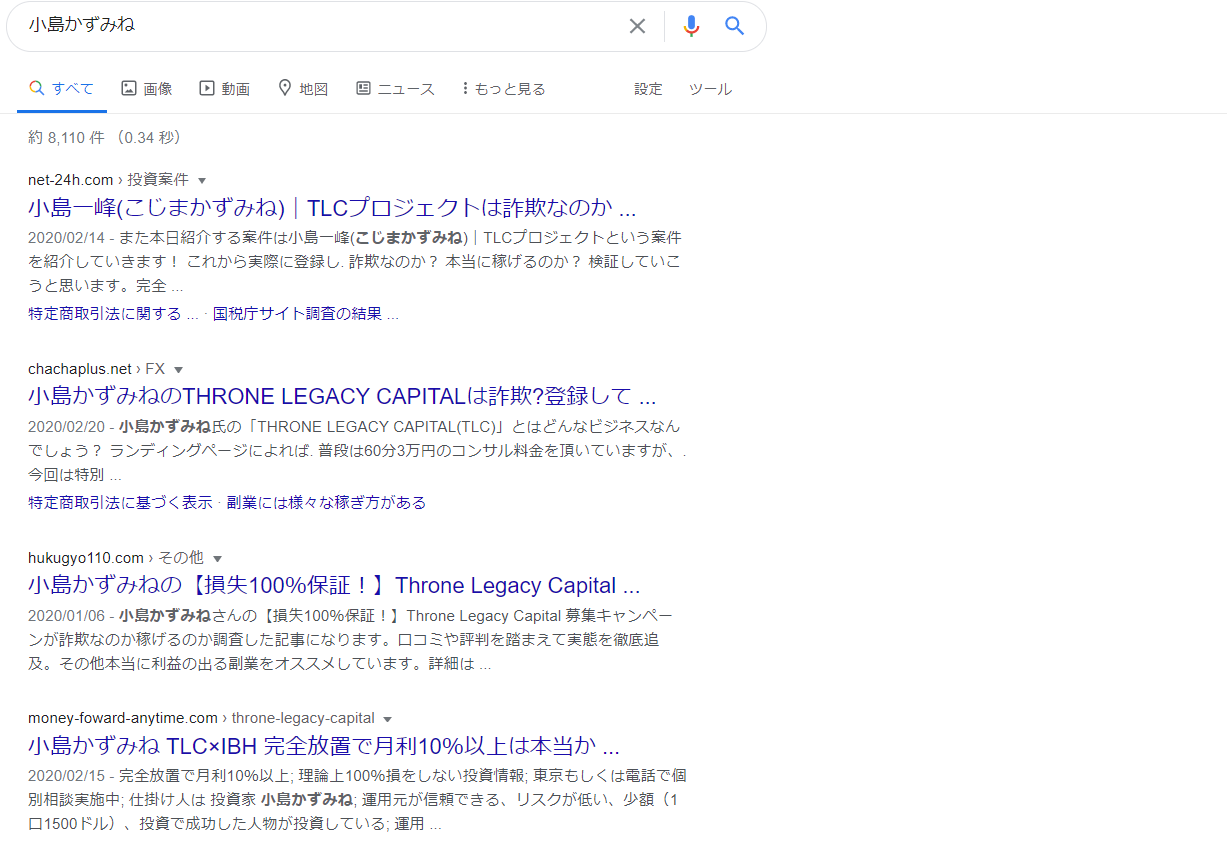Switch to the 画像 tab
This screenshot has height=845, width=1227.
click(147, 89)
